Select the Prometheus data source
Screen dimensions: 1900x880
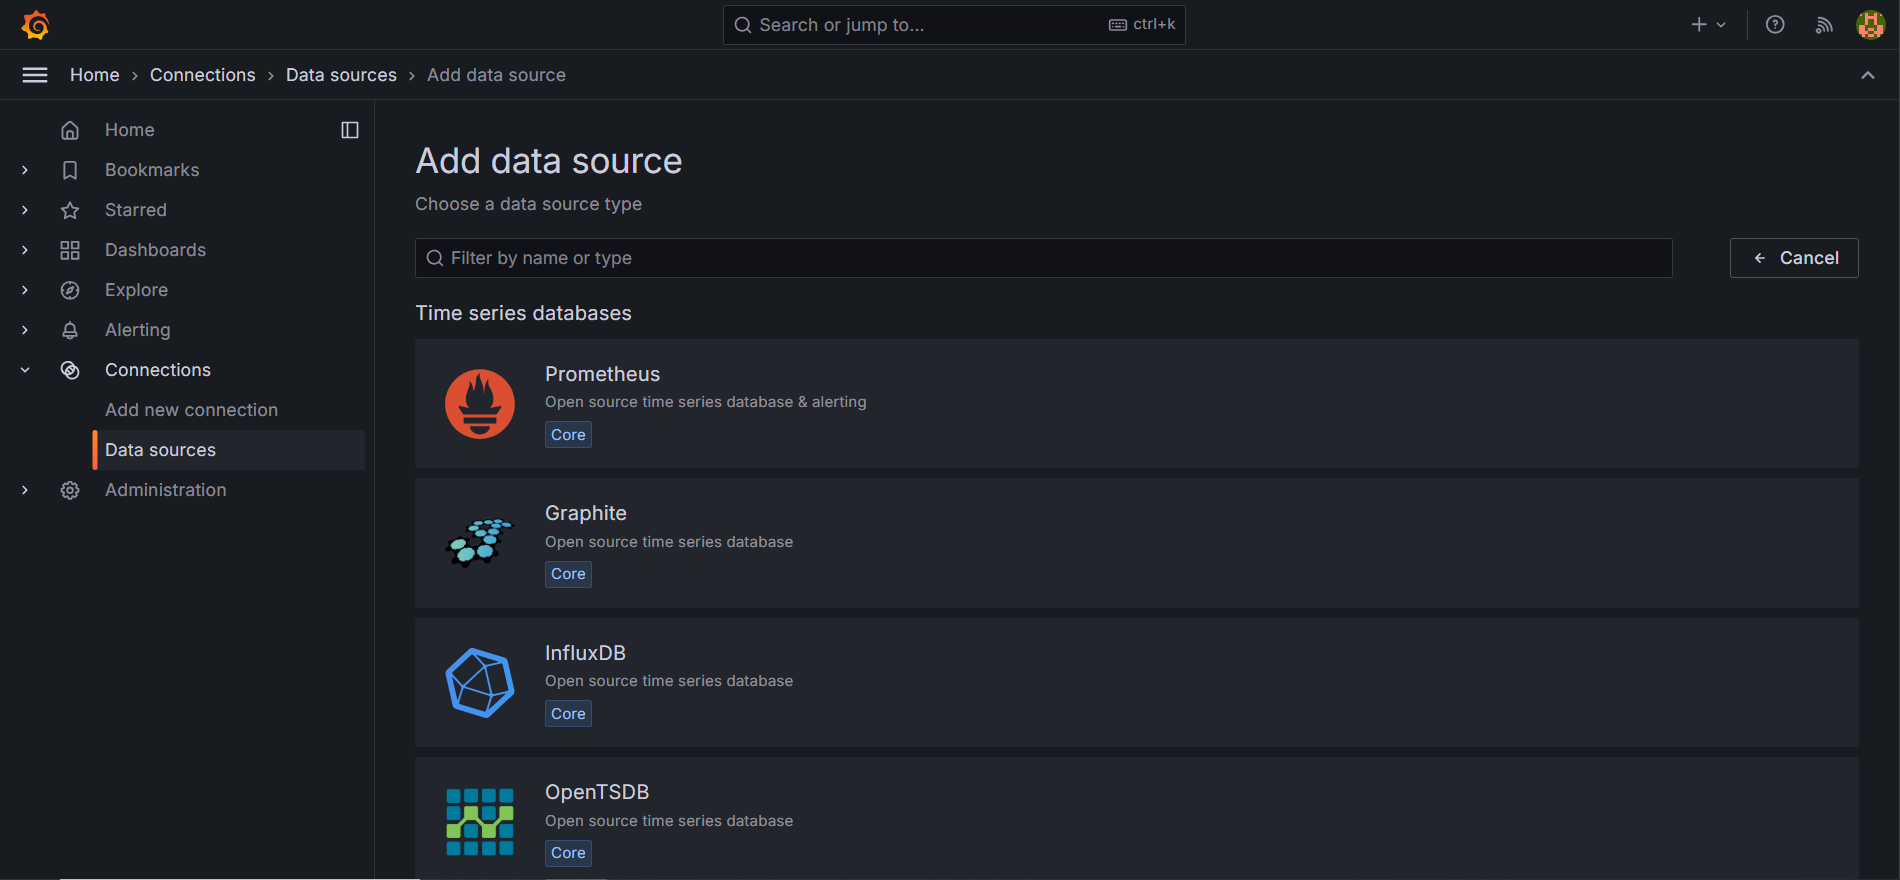[1137, 404]
